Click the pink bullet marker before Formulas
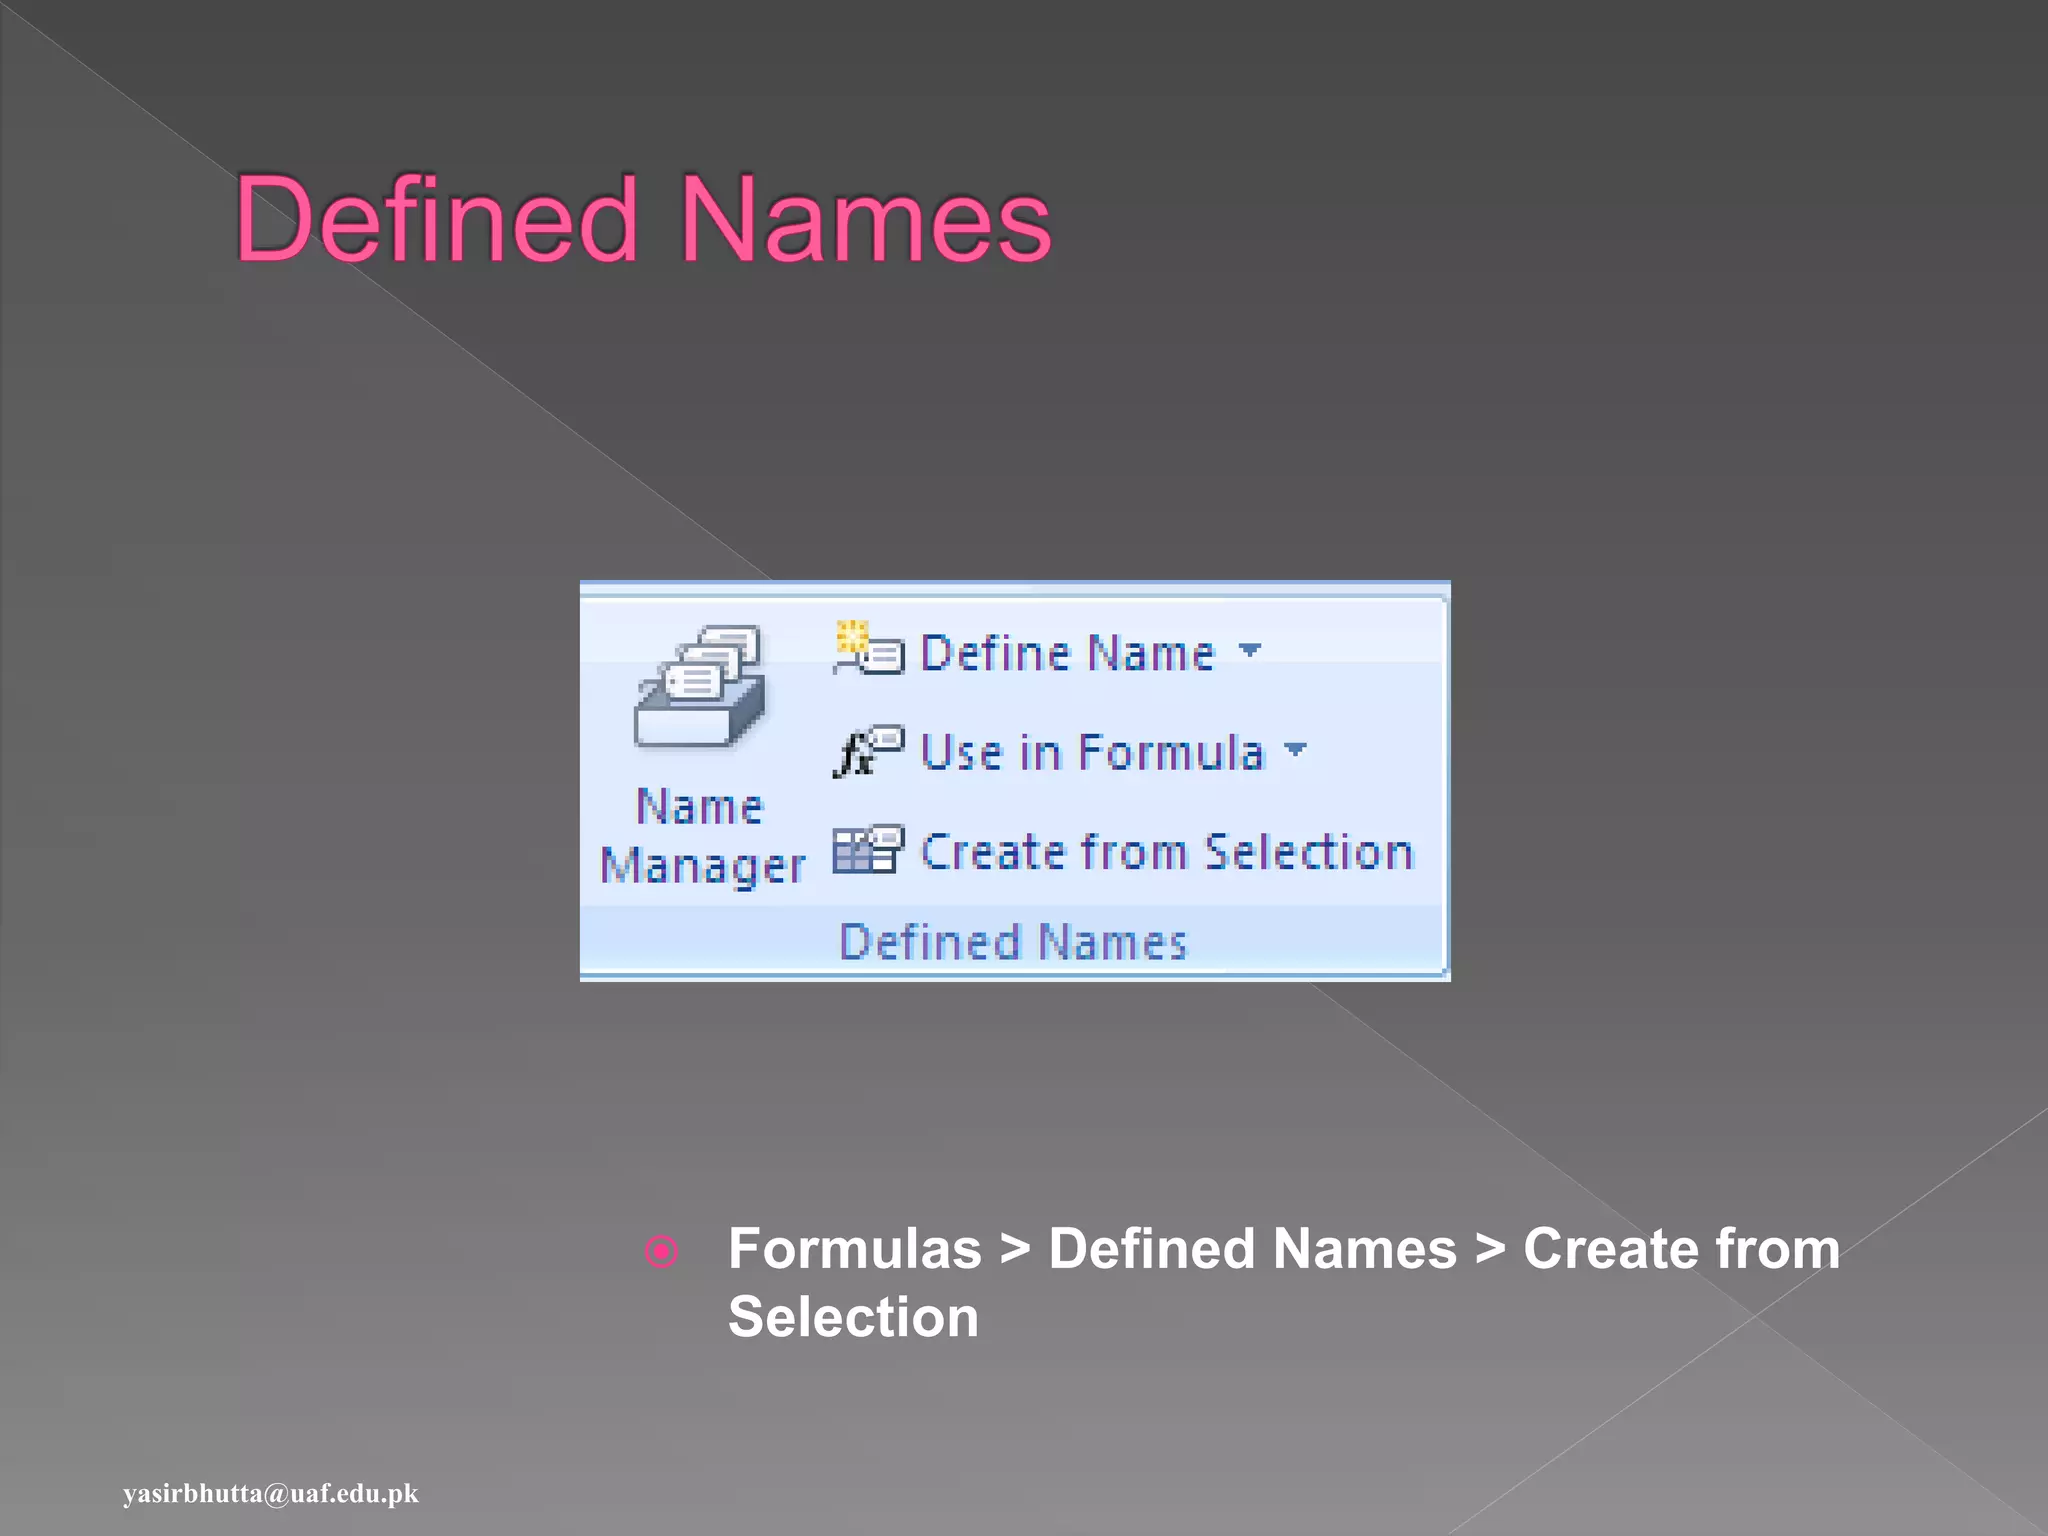The width and height of the screenshot is (2048, 1536). (x=662, y=1251)
